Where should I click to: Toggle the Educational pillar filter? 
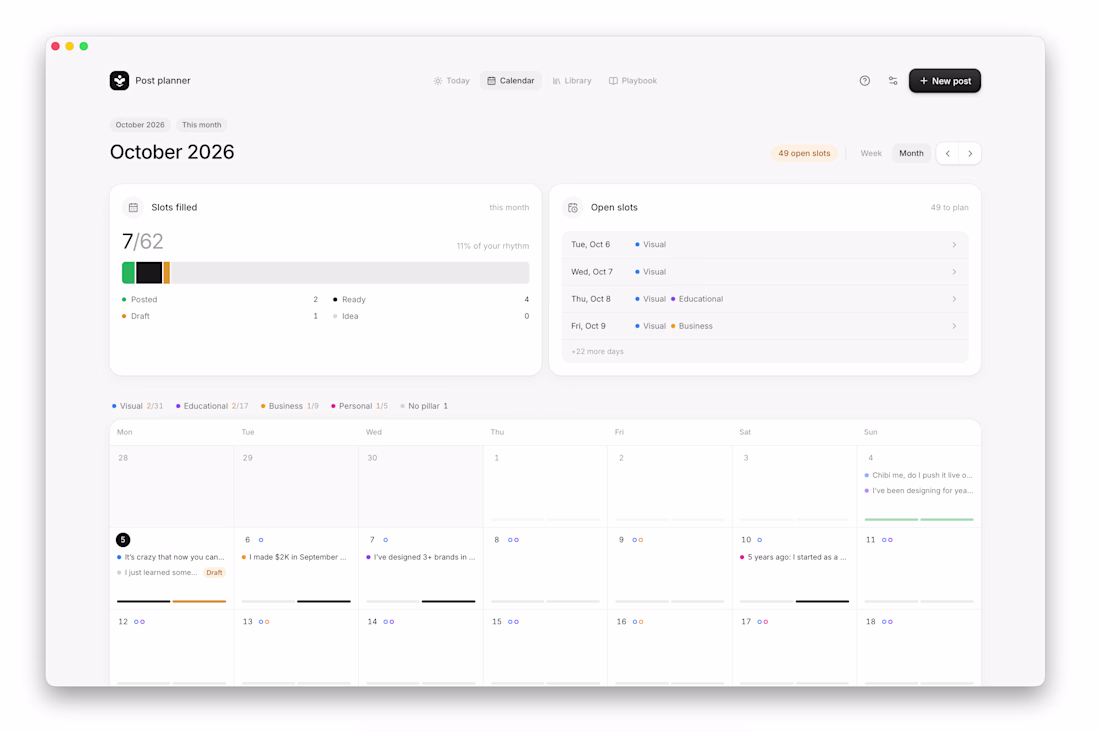(x=212, y=406)
